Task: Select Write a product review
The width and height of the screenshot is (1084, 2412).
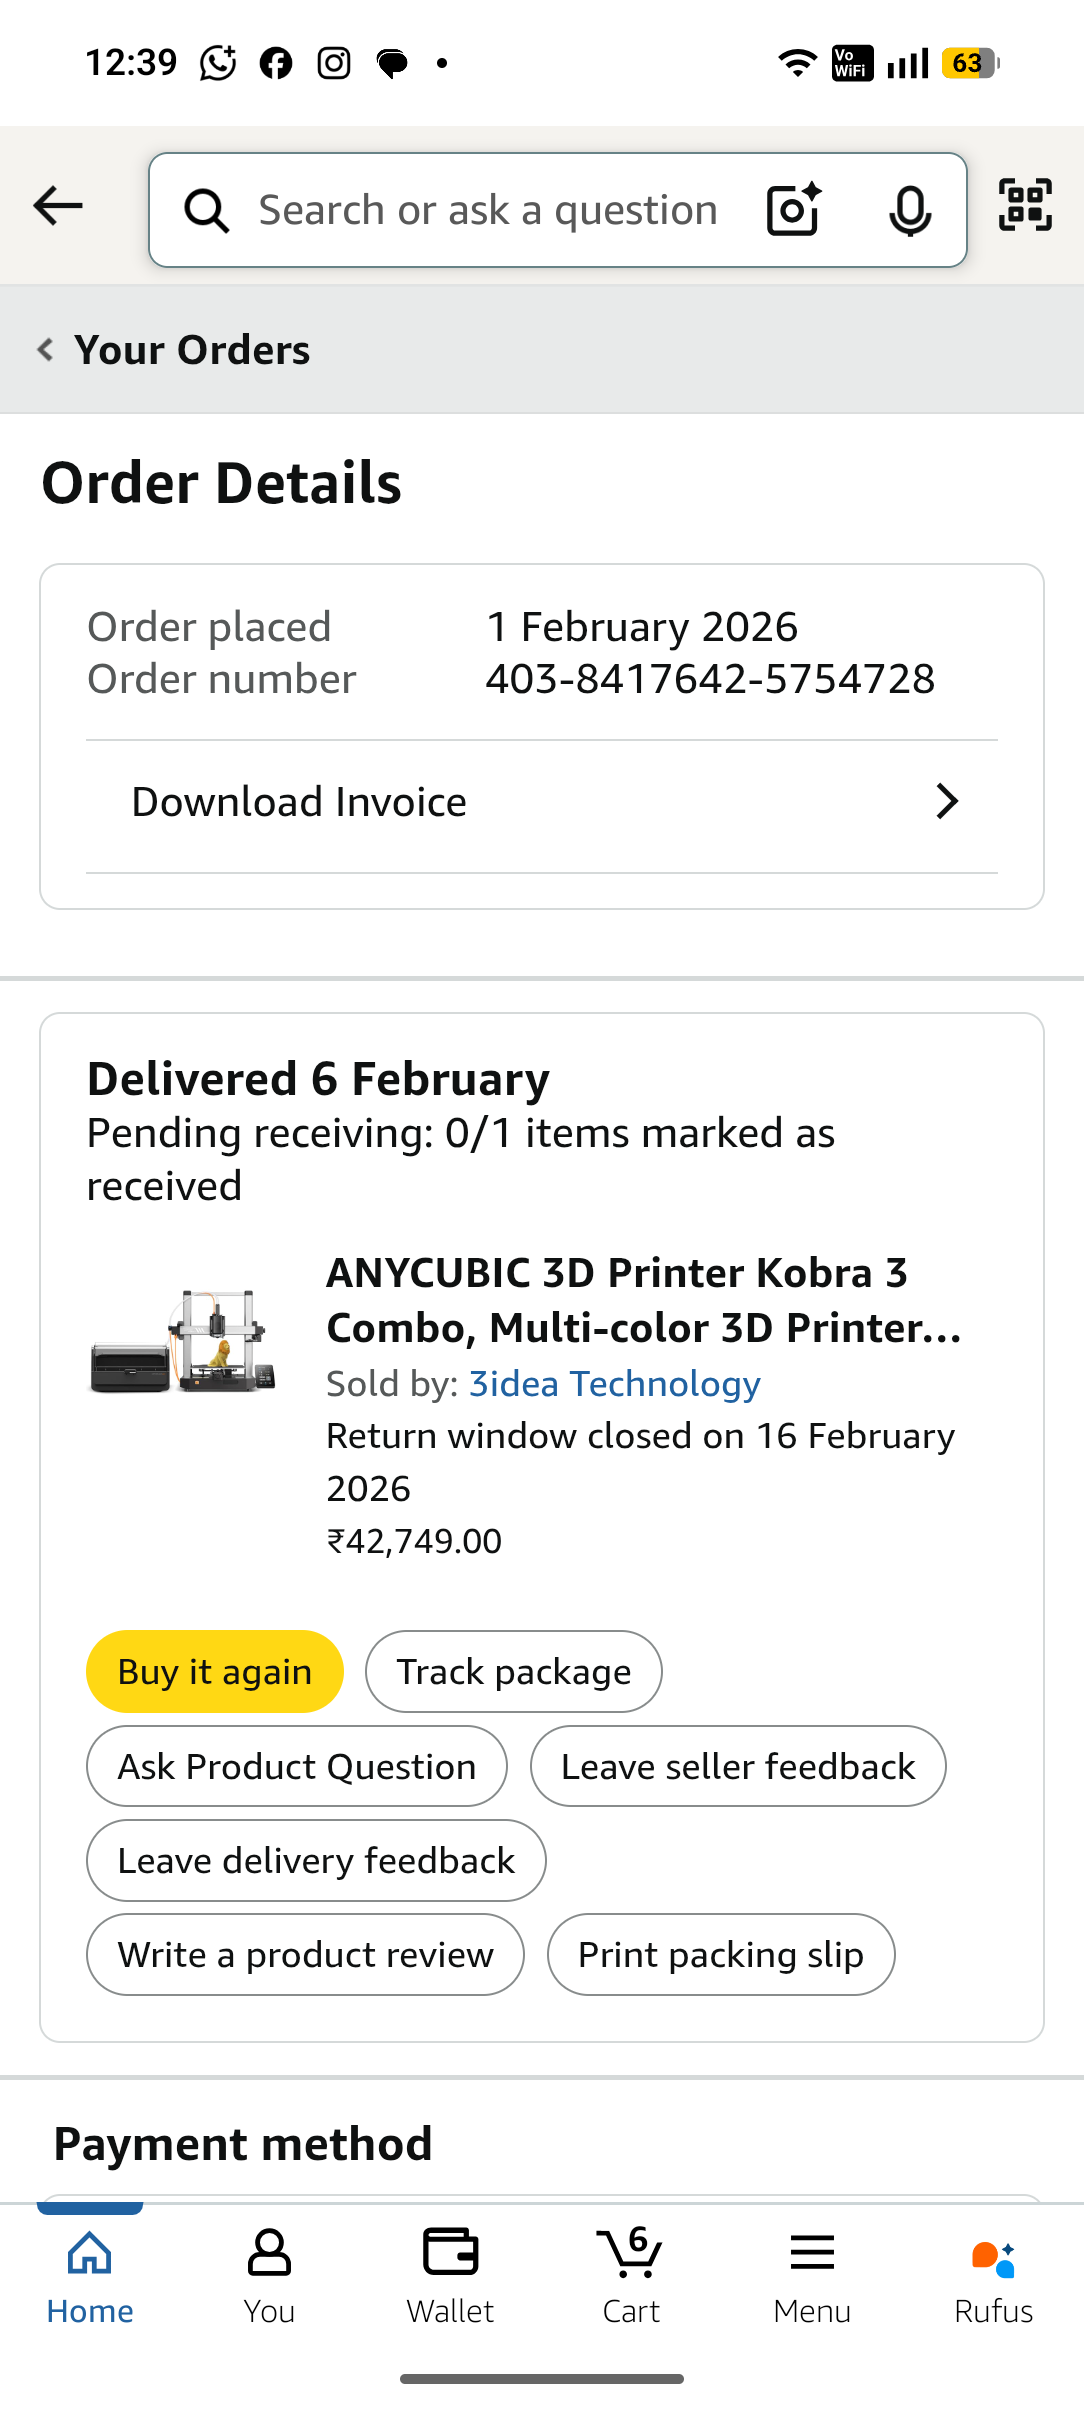Action: 305,1955
